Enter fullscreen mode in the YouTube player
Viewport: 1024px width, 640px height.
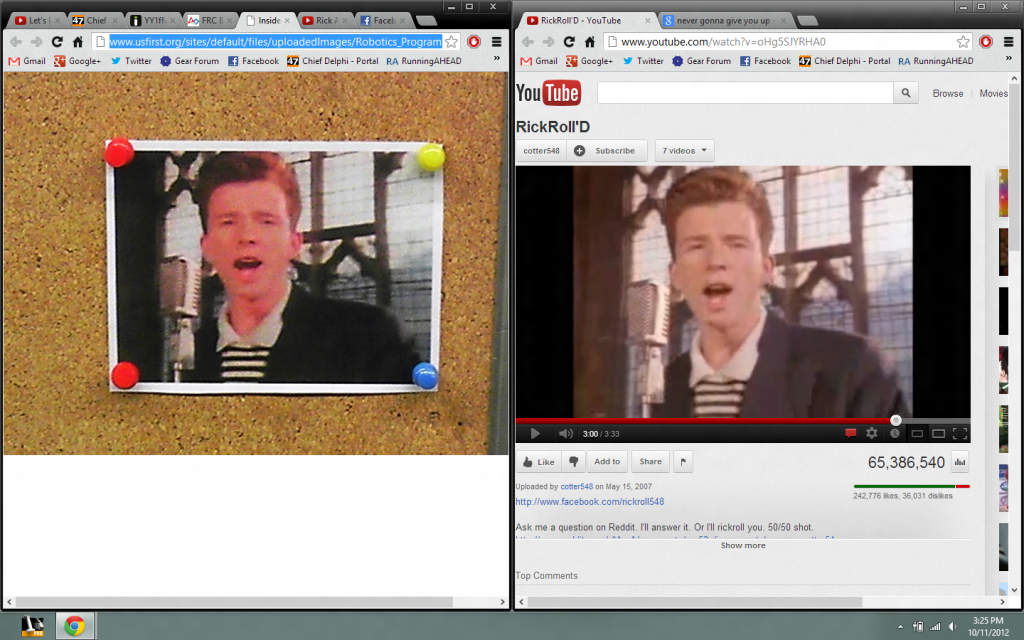[960, 433]
